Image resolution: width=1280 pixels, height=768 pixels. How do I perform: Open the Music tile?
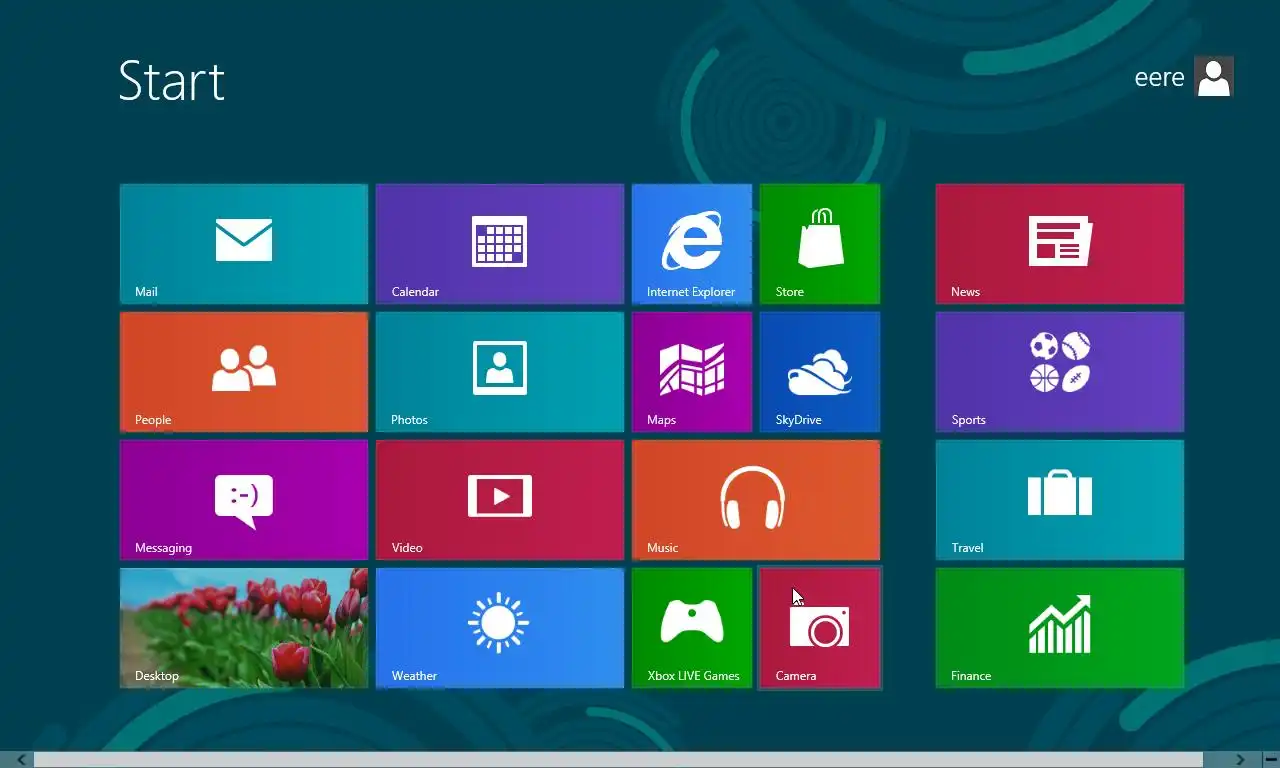pos(756,500)
